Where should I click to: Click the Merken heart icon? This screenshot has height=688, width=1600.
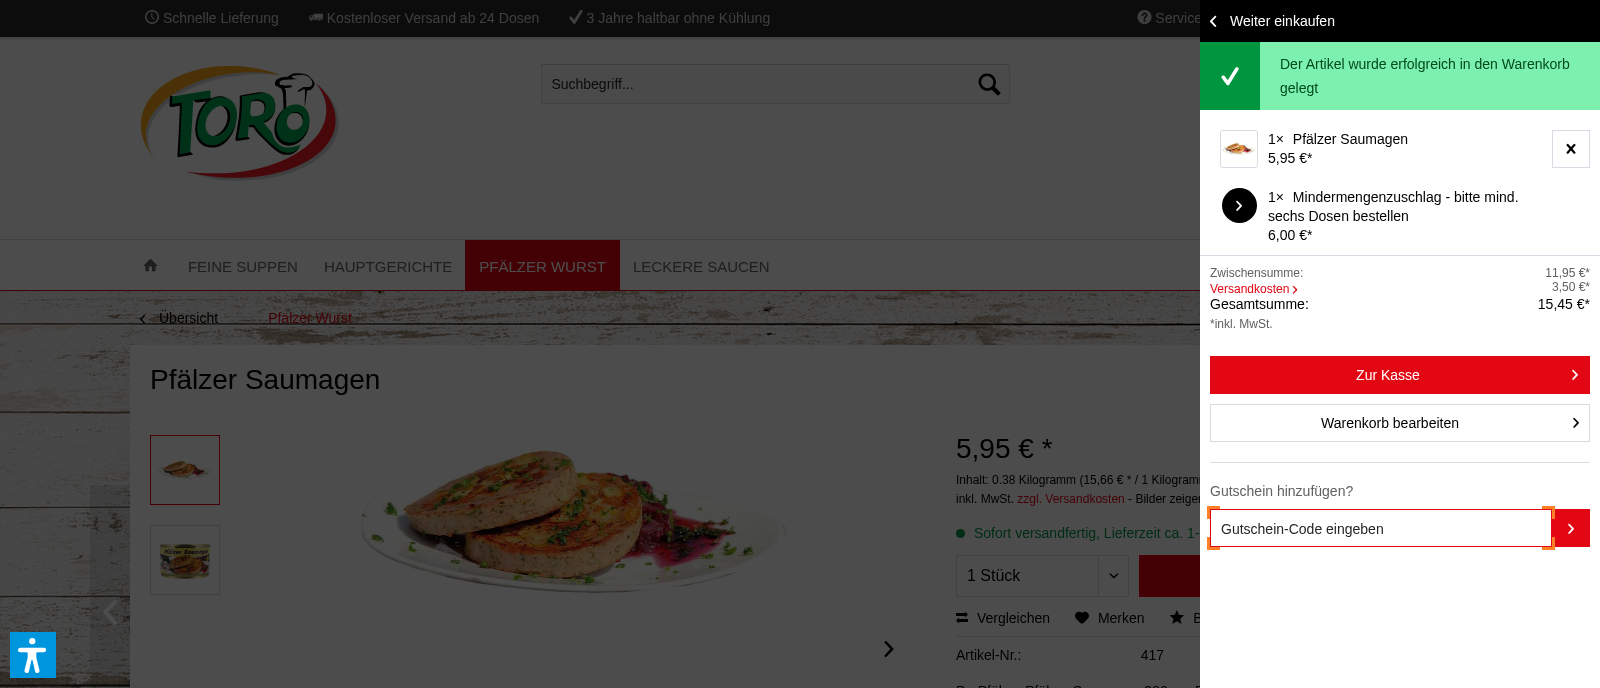click(x=1082, y=618)
